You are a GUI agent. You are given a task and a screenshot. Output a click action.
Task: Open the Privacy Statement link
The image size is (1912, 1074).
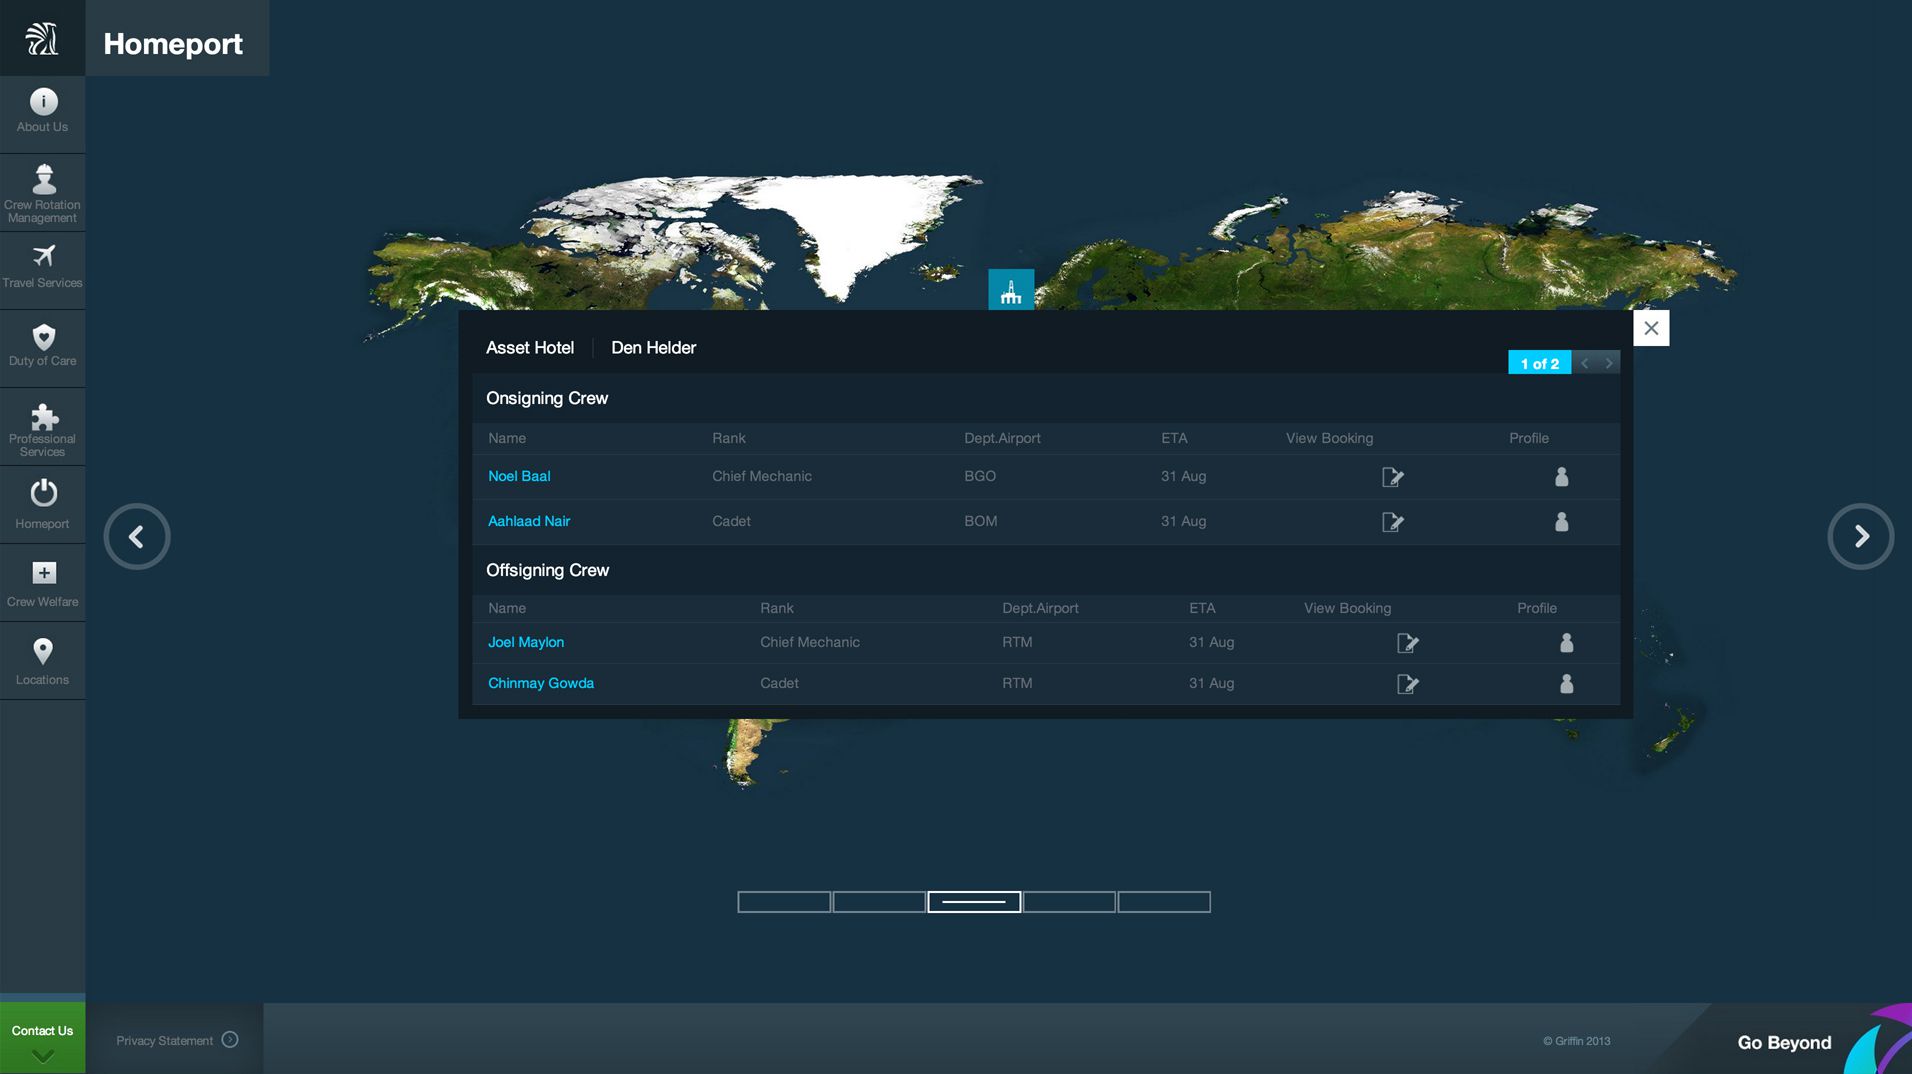pos(164,1041)
